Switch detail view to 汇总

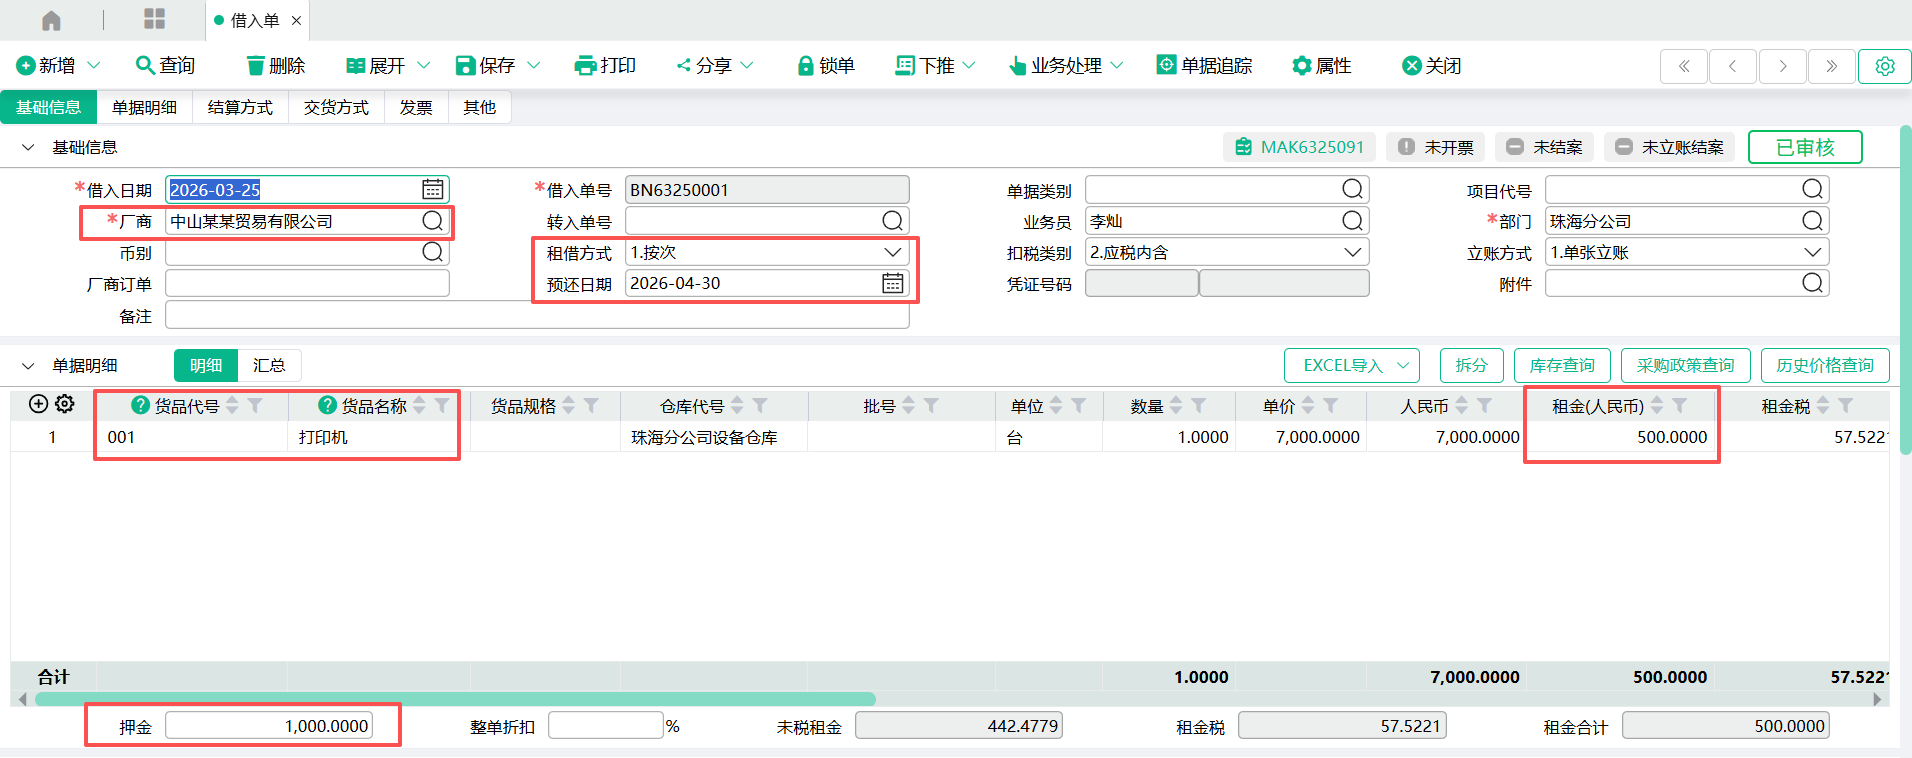(268, 366)
